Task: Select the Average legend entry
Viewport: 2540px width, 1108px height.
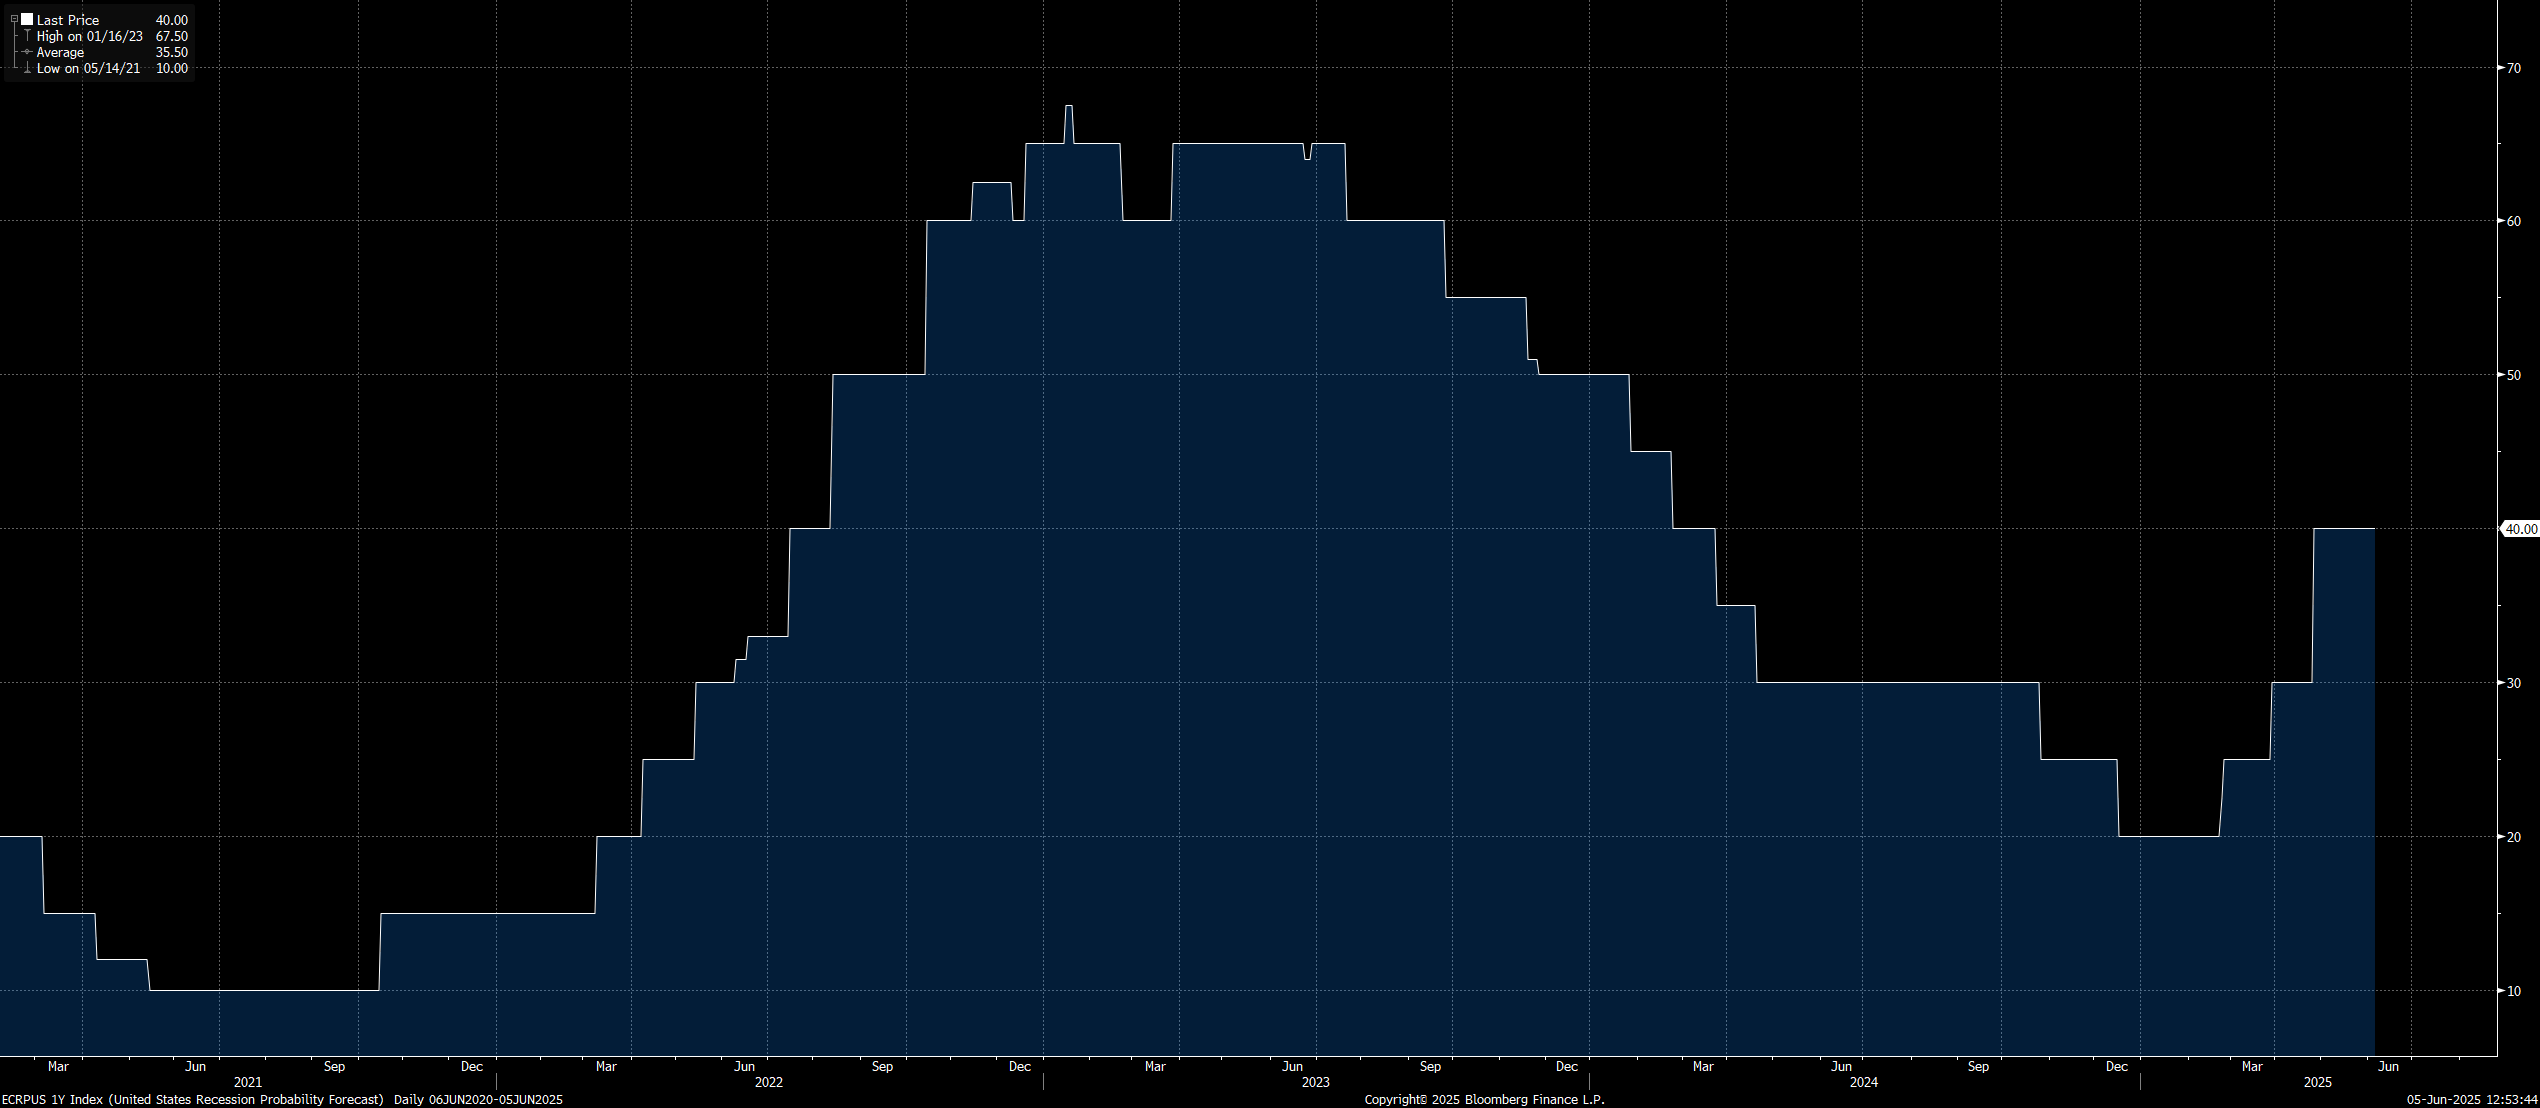Action: pyautogui.click(x=60, y=52)
